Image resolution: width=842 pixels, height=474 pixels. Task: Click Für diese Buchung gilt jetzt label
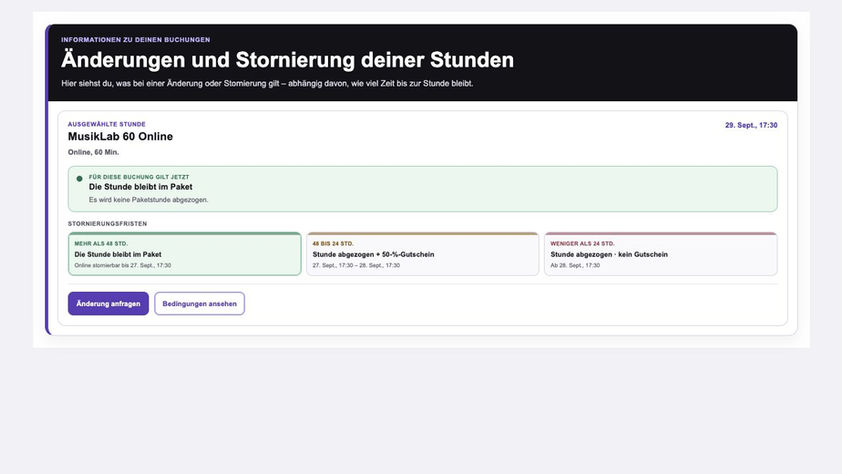point(139,177)
